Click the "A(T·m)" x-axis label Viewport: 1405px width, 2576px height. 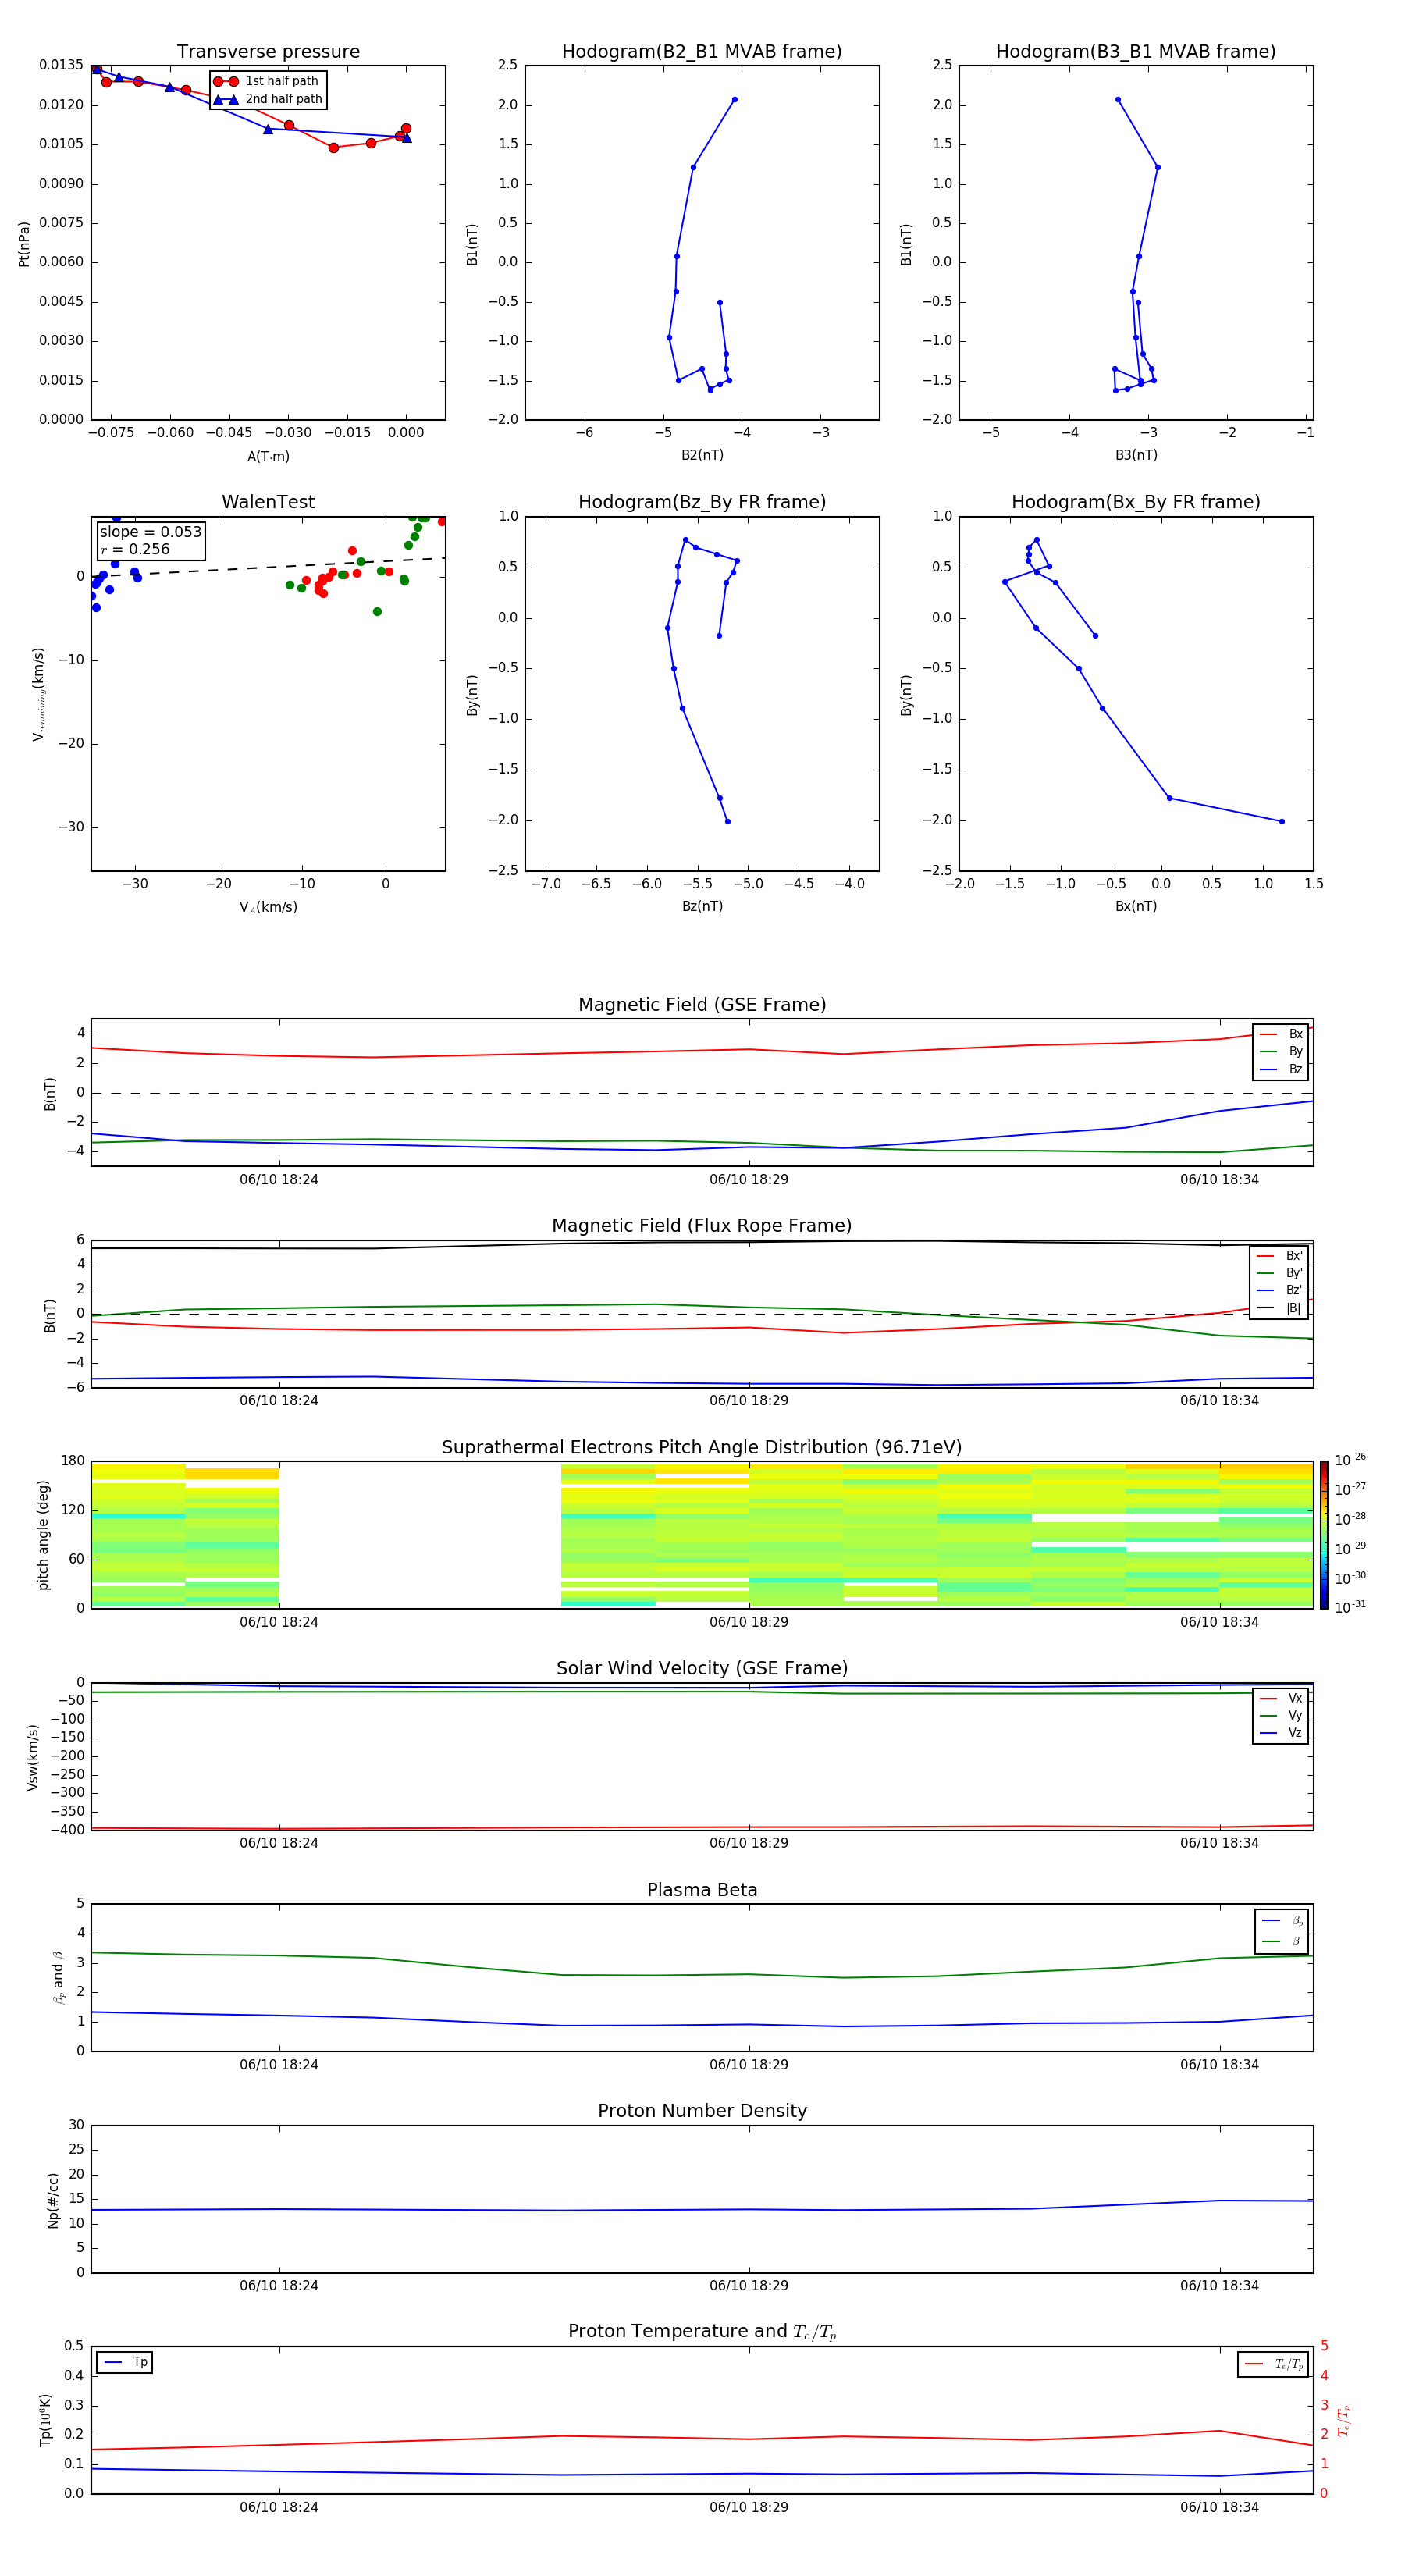(x=268, y=457)
